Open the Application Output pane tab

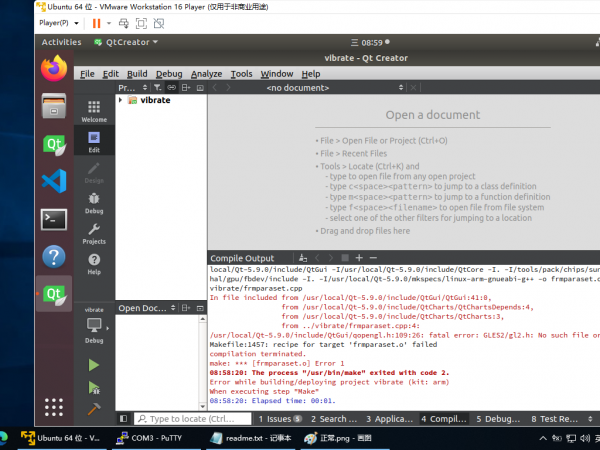tap(386, 419)
